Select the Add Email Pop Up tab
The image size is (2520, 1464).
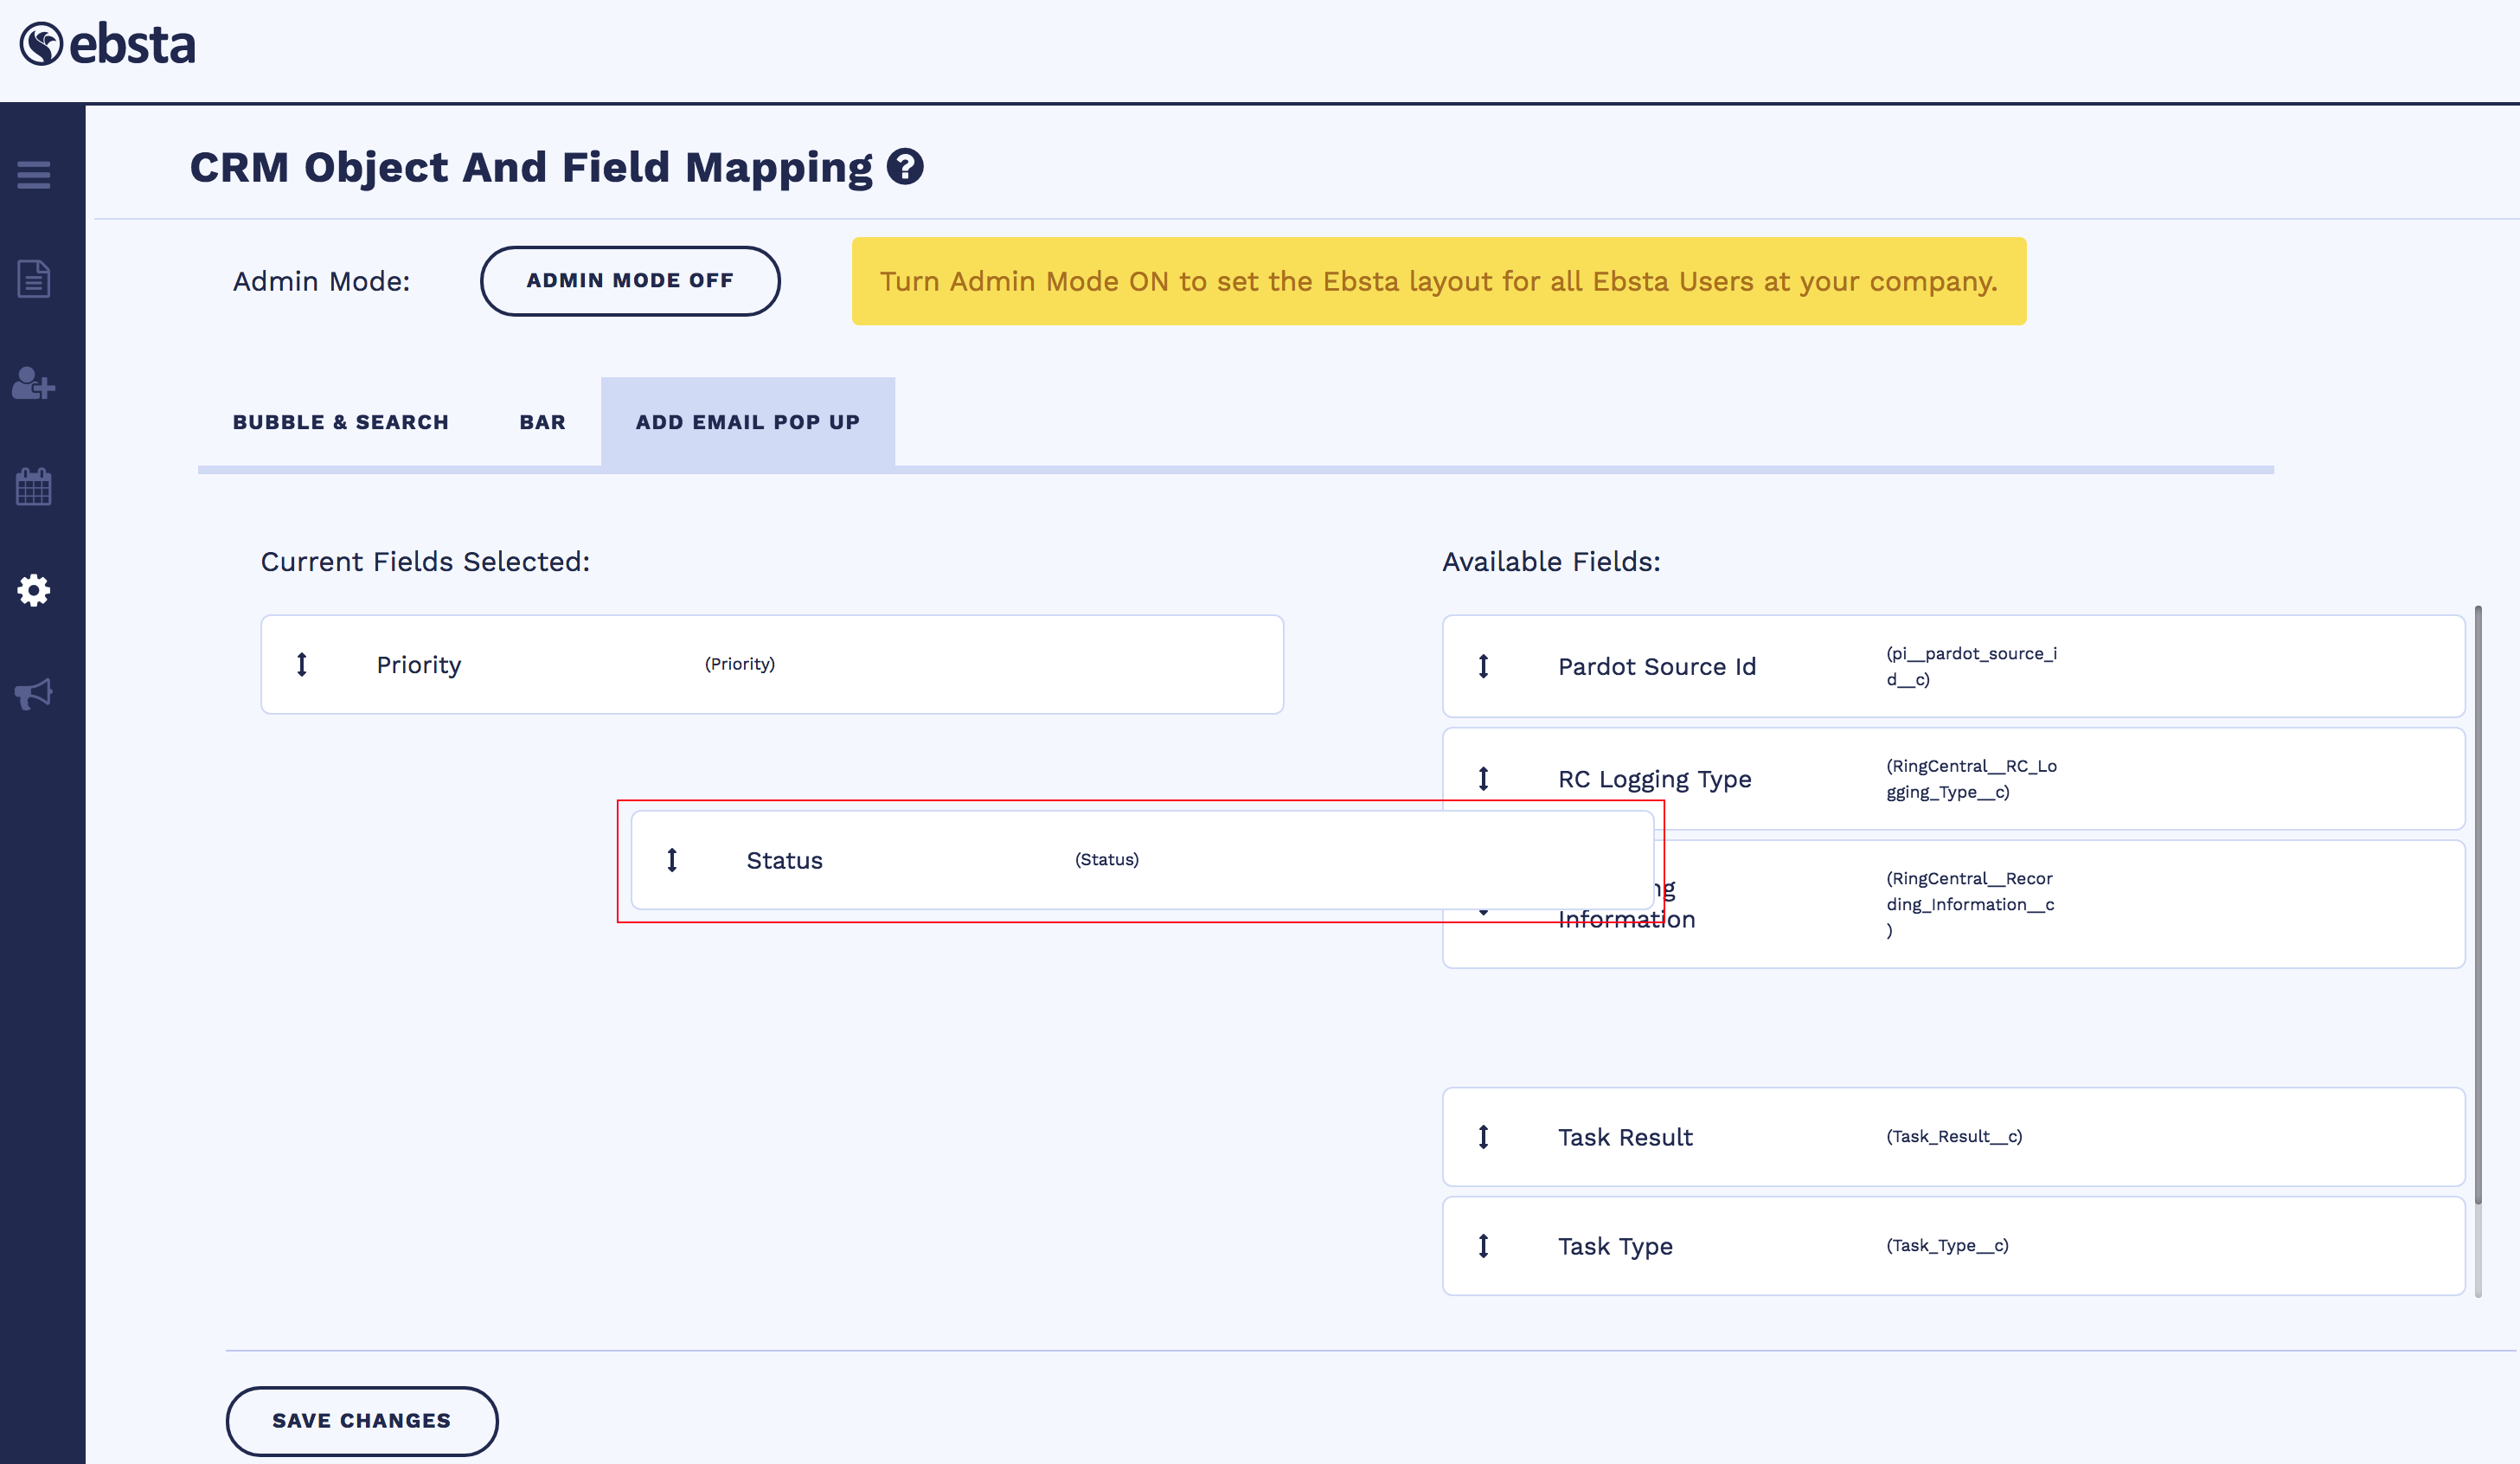[747, 422]
